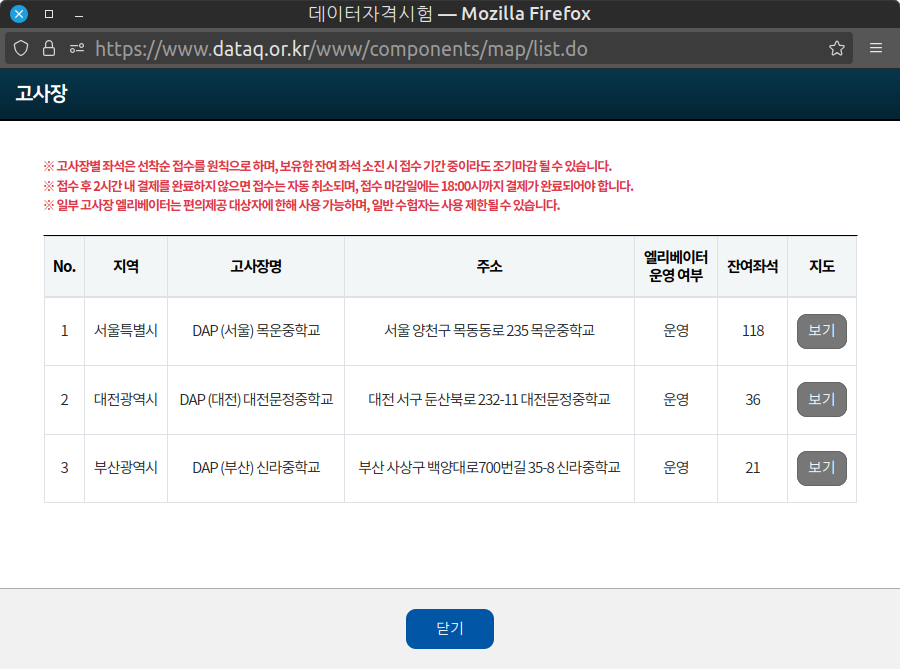
Task: Click 운영 elevator status in Seoul row
Action: coord(676,331)
